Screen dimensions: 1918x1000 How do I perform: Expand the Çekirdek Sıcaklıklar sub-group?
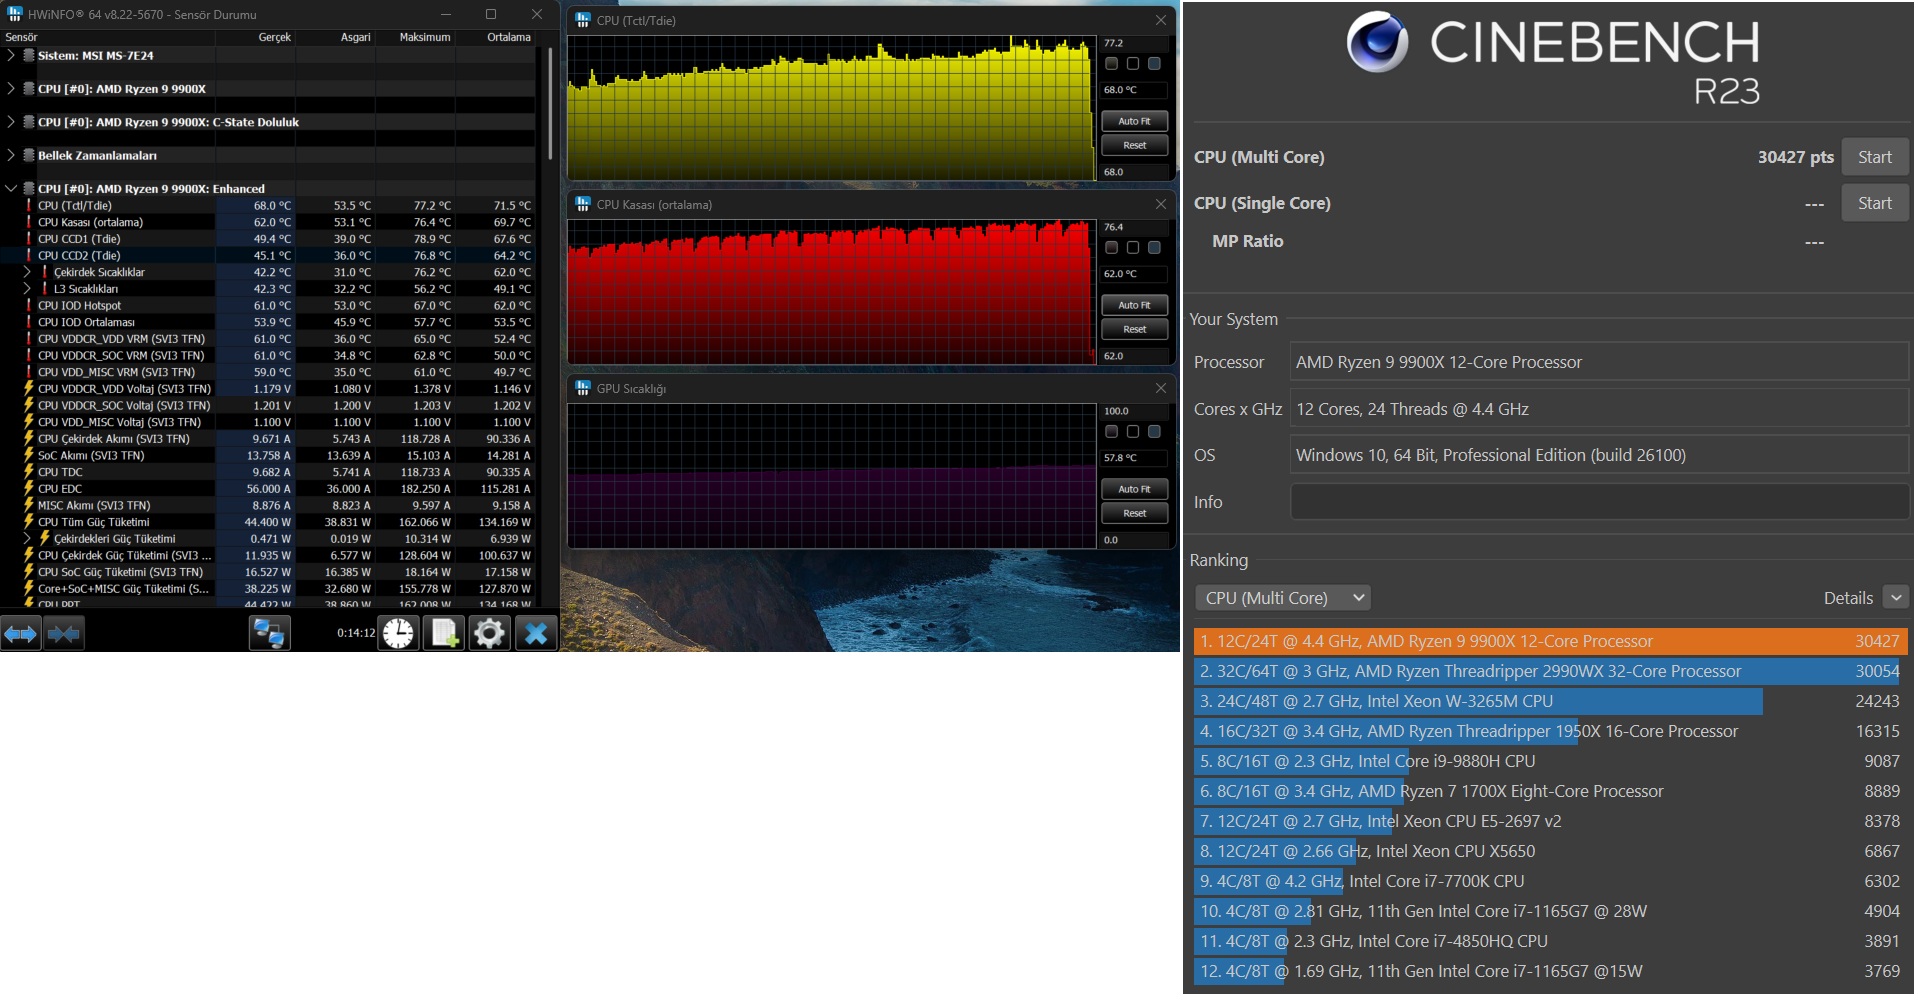click(28, 272)
